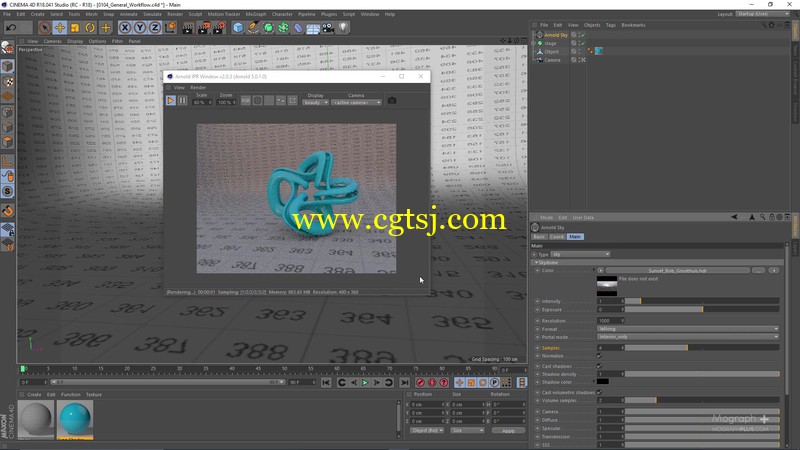
Task: Toggle the Normalize checkbox
Action: 599,356
